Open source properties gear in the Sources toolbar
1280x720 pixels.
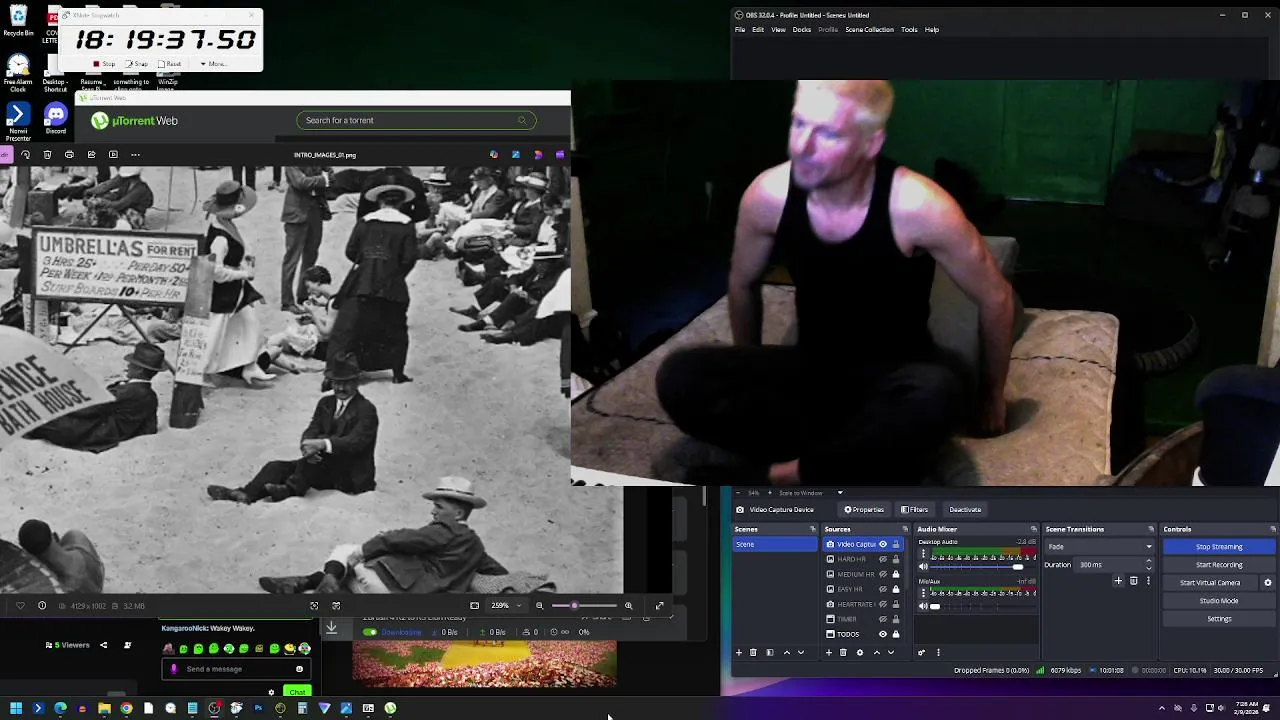(860, 652)
